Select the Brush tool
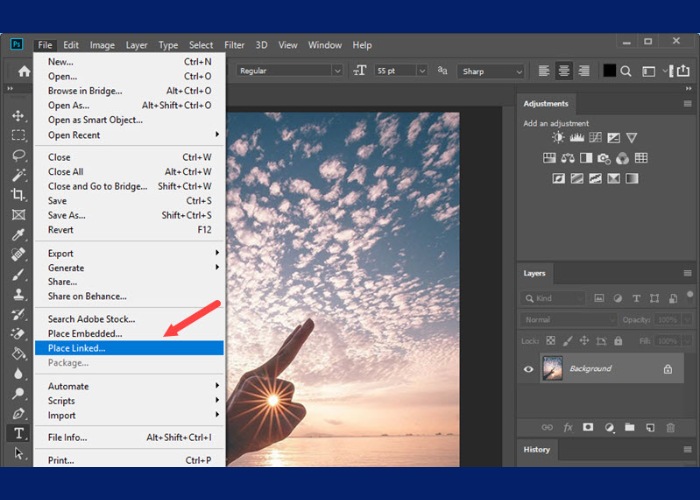The width and height of the screenshot is (700, 500). point(18,275)
